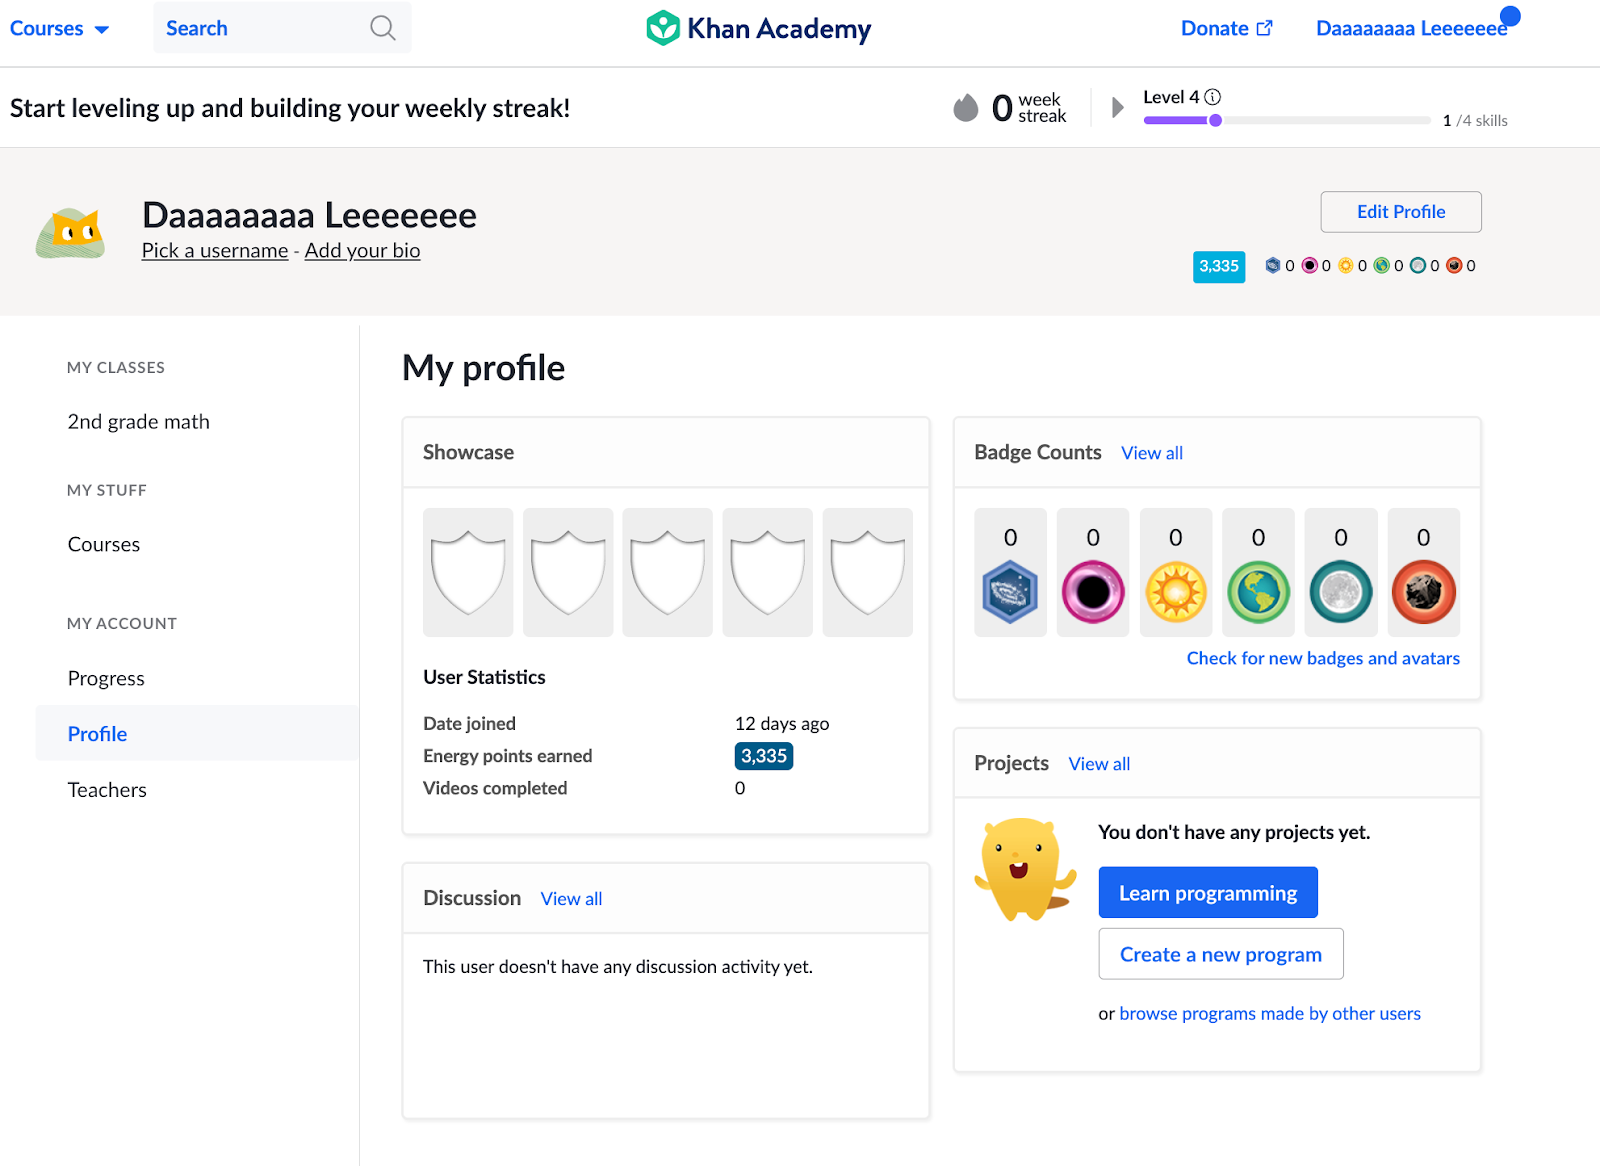Viewport: 1600px width, 1166px height.
Task: Click the '12 days ago' date joined value
Action: (x=782, y=723)
